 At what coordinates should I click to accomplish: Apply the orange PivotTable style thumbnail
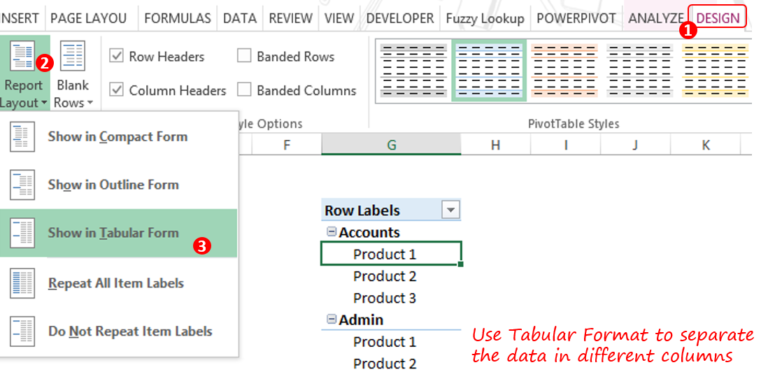pyautogui.click(x=564, y=71)
